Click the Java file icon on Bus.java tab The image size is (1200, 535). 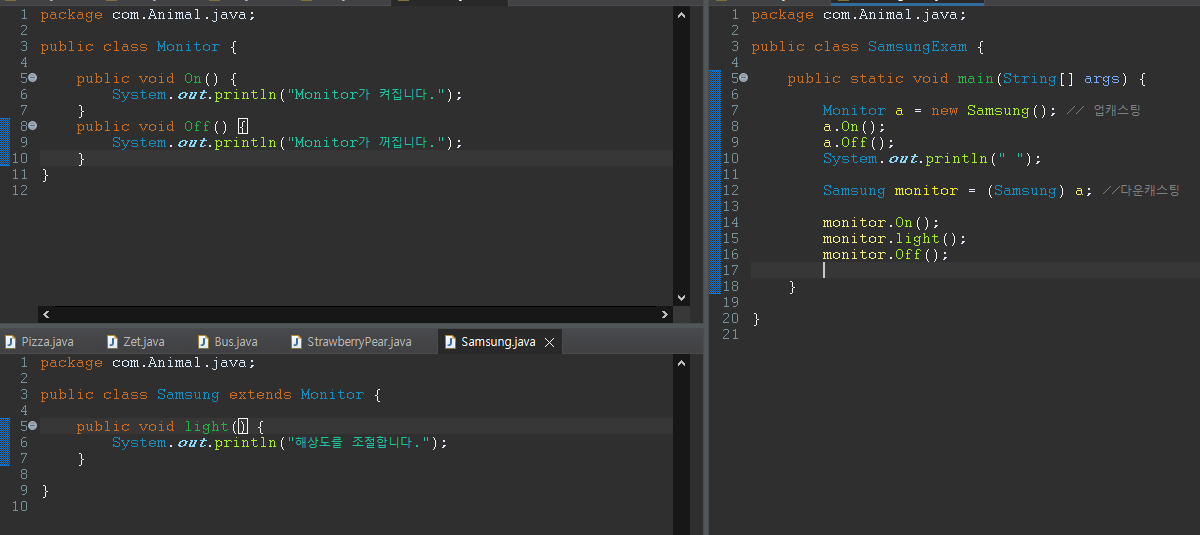[x=203, y=342]
